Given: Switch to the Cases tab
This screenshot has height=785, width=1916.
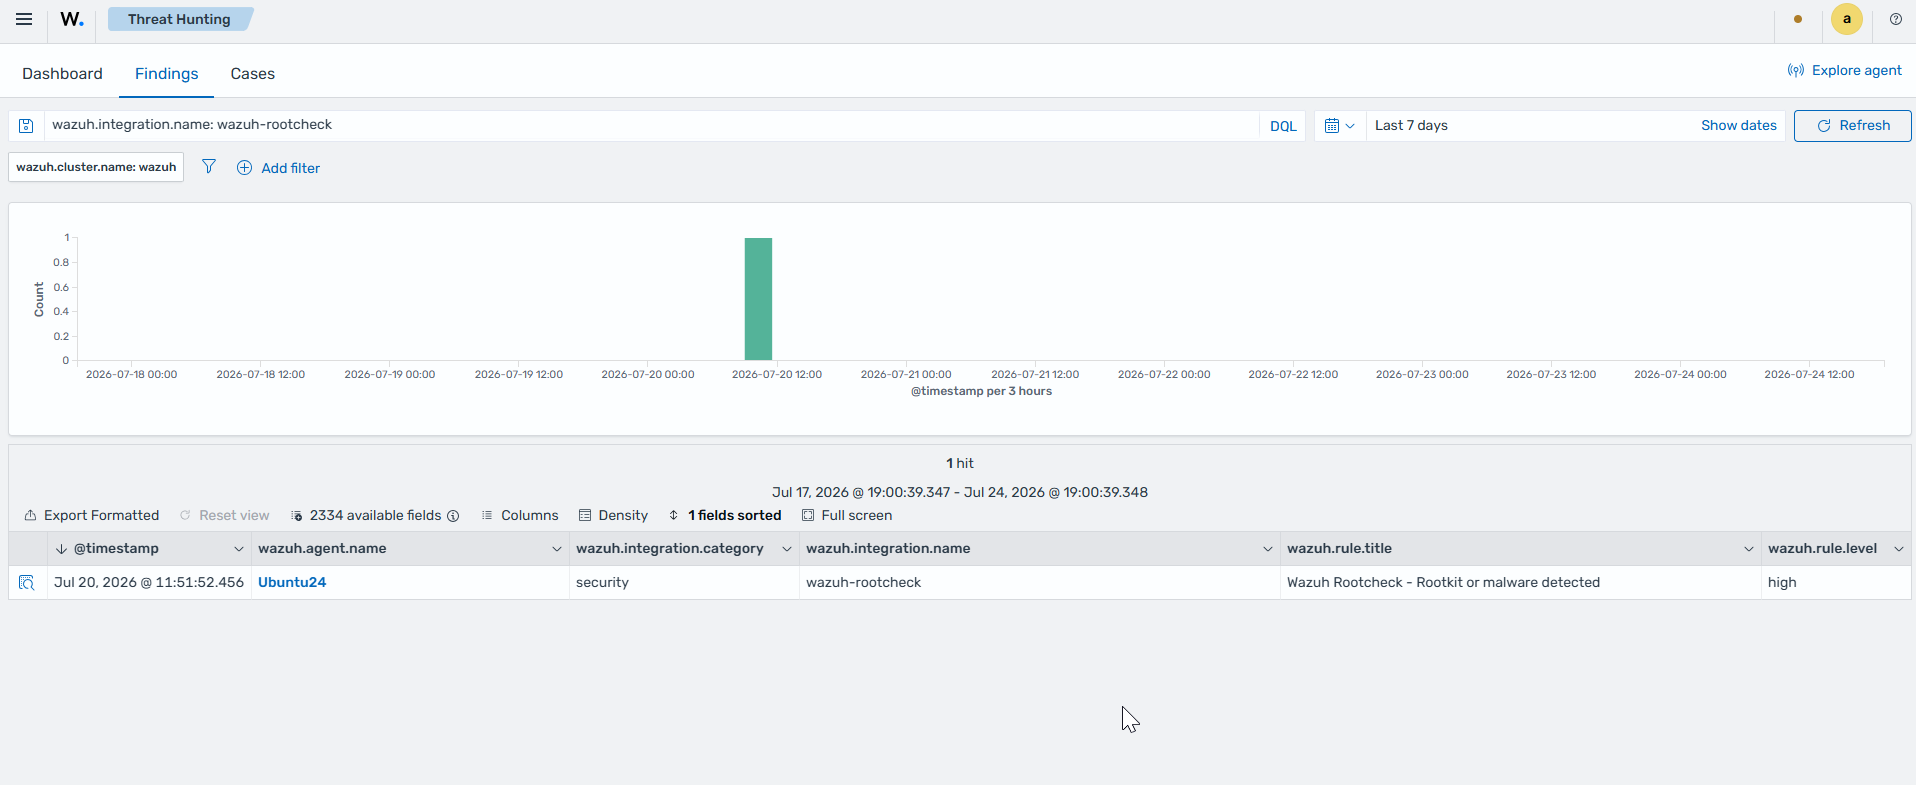Looking at the screenshot, I should 252,74.
